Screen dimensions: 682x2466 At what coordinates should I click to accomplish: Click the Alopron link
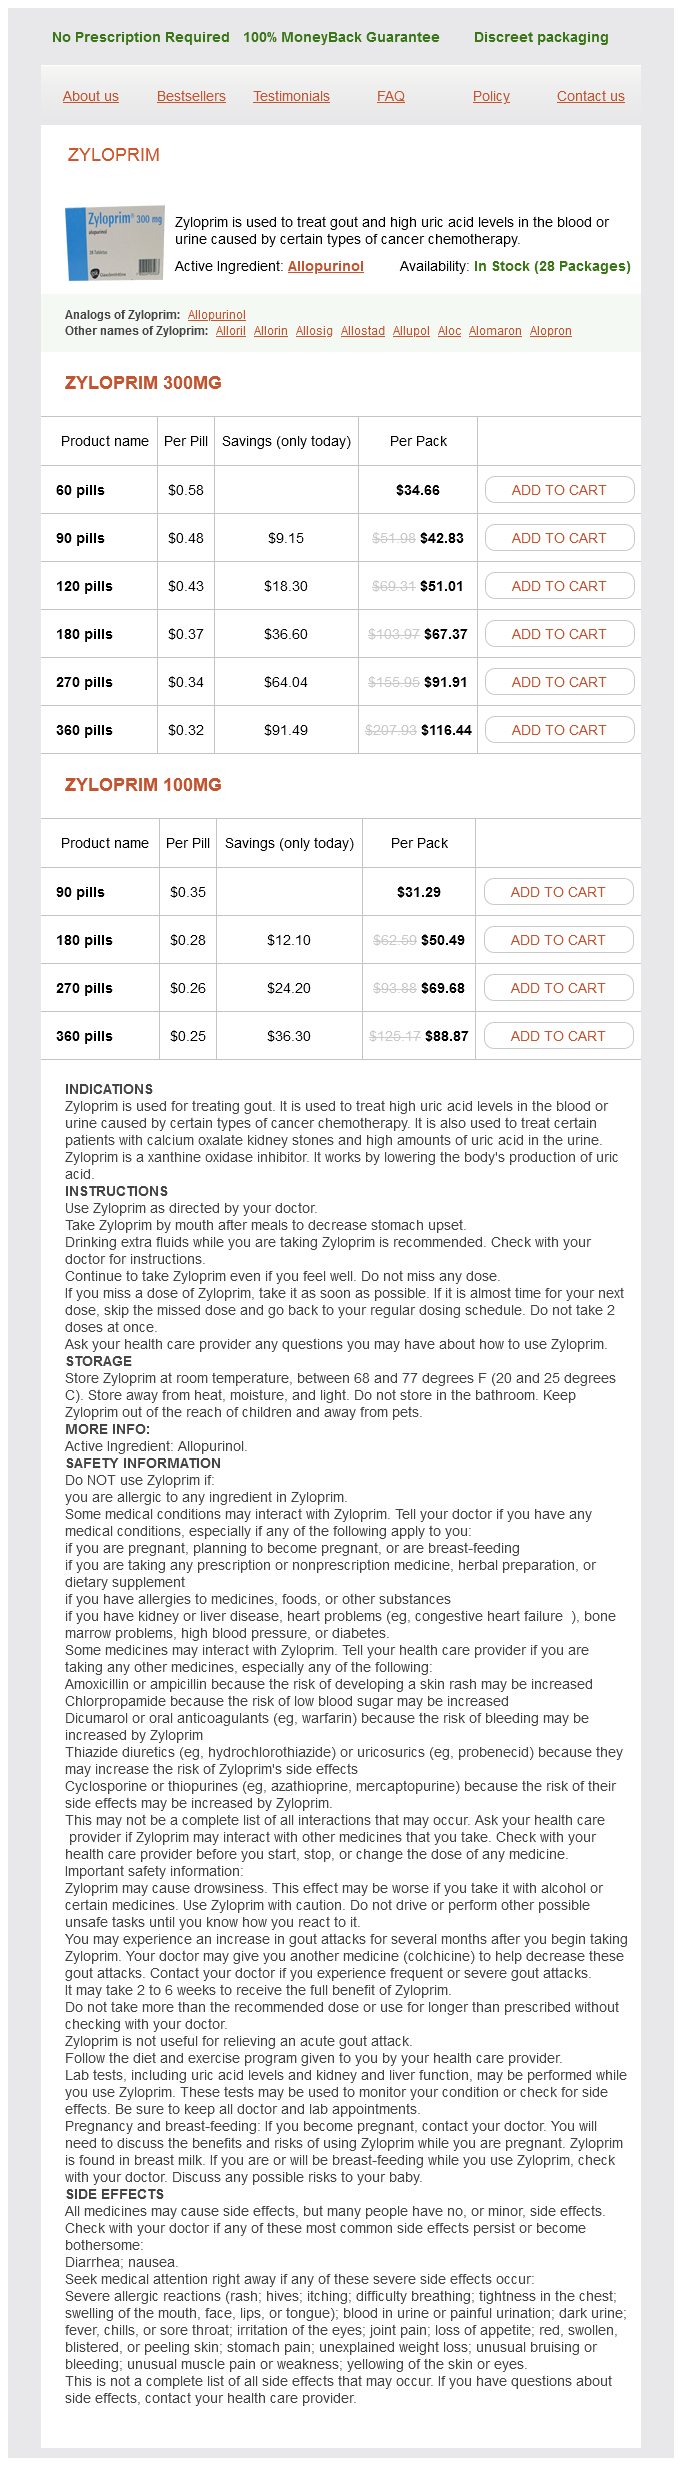(x=551, y=331)
